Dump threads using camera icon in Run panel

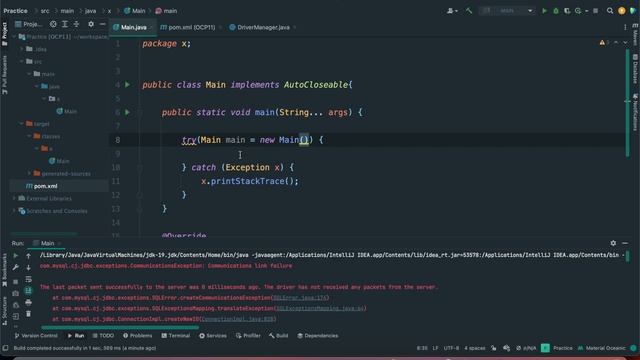(x=16, y=293)
